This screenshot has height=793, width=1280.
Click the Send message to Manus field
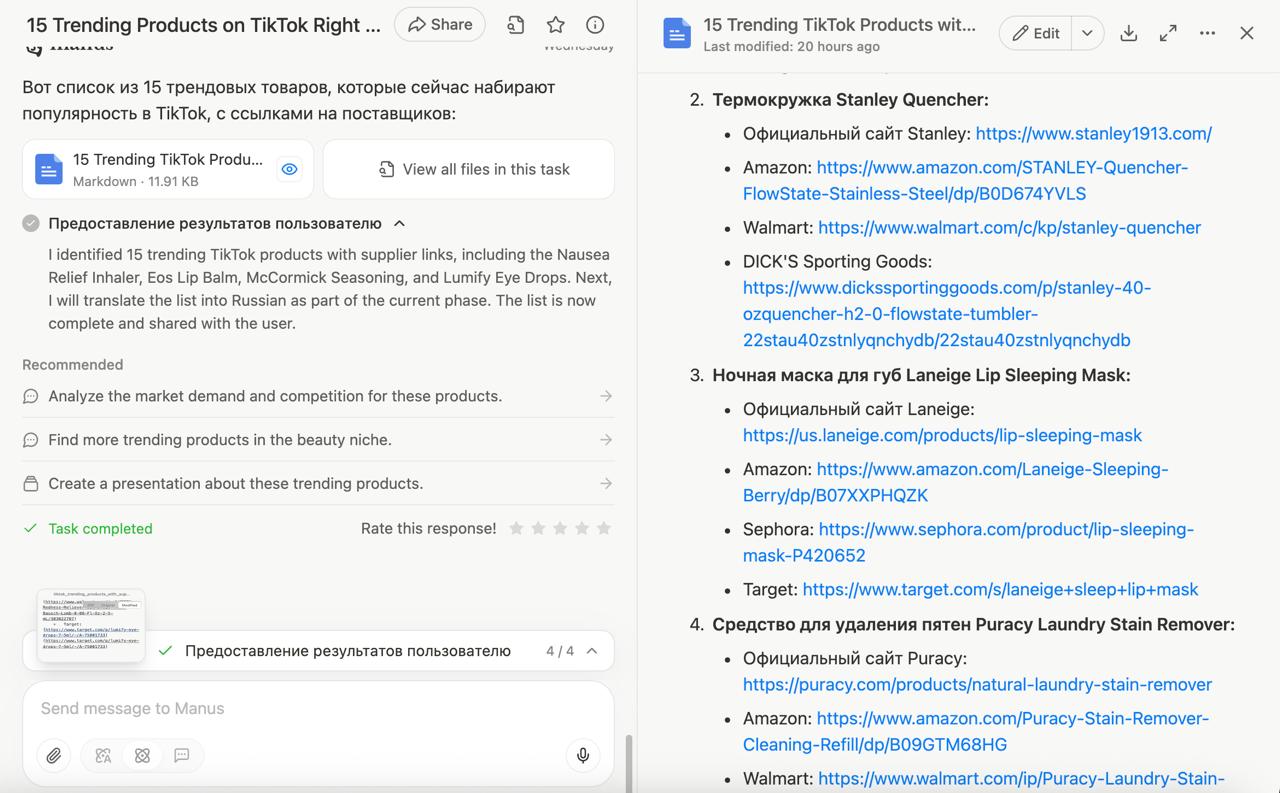pos(318,708)
